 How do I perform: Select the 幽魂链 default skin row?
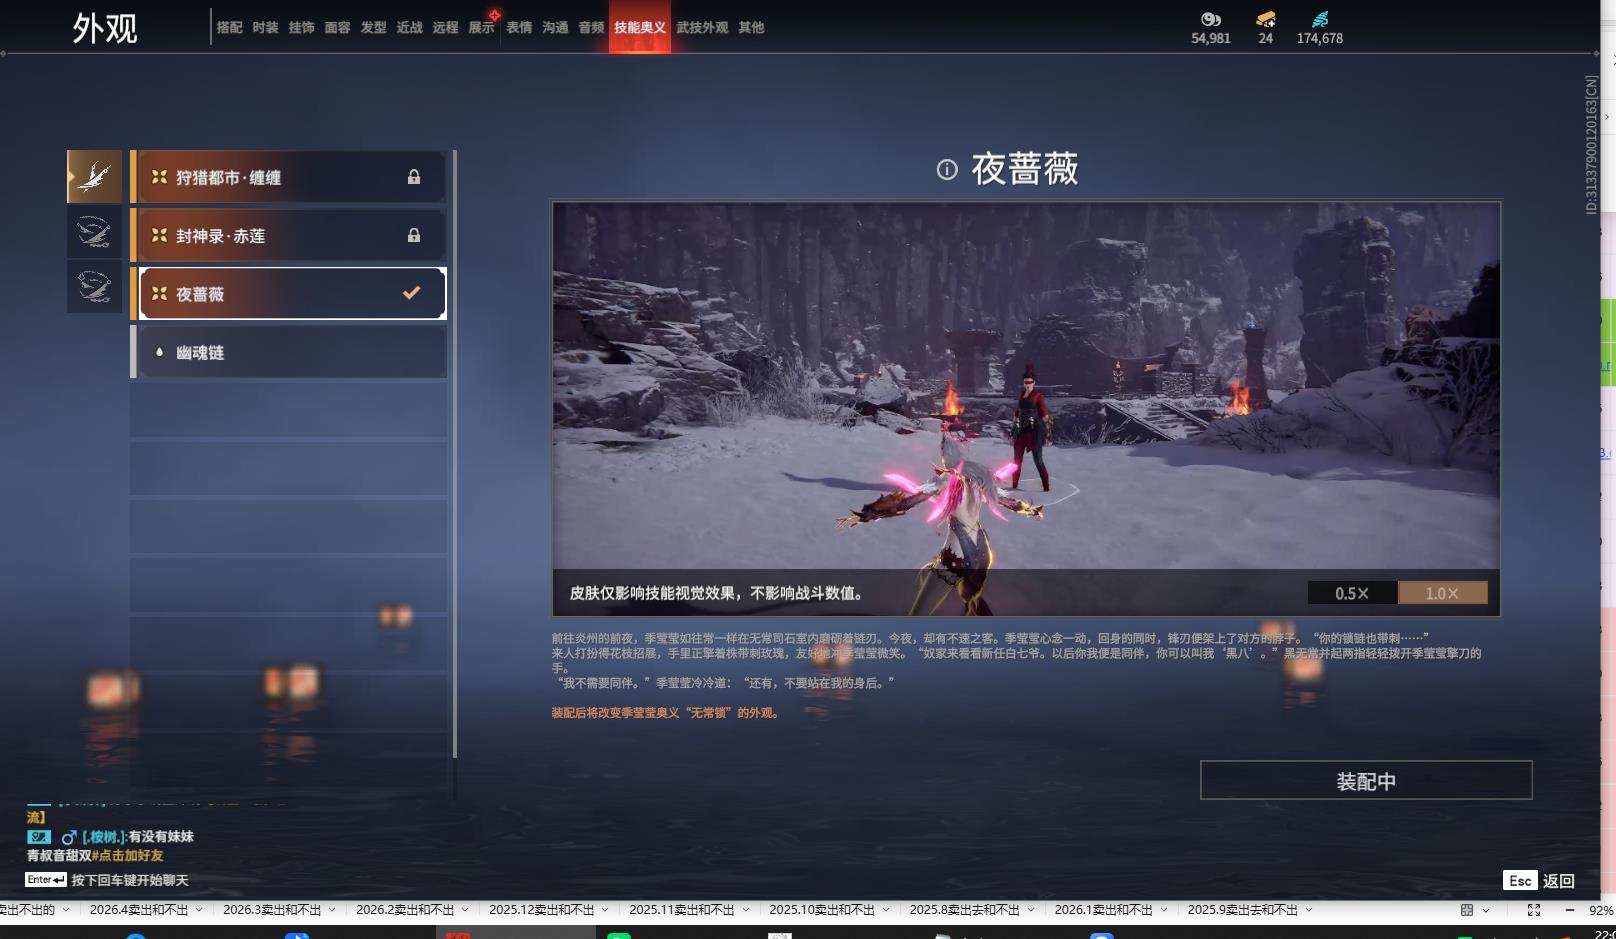(x=288, y=352)
